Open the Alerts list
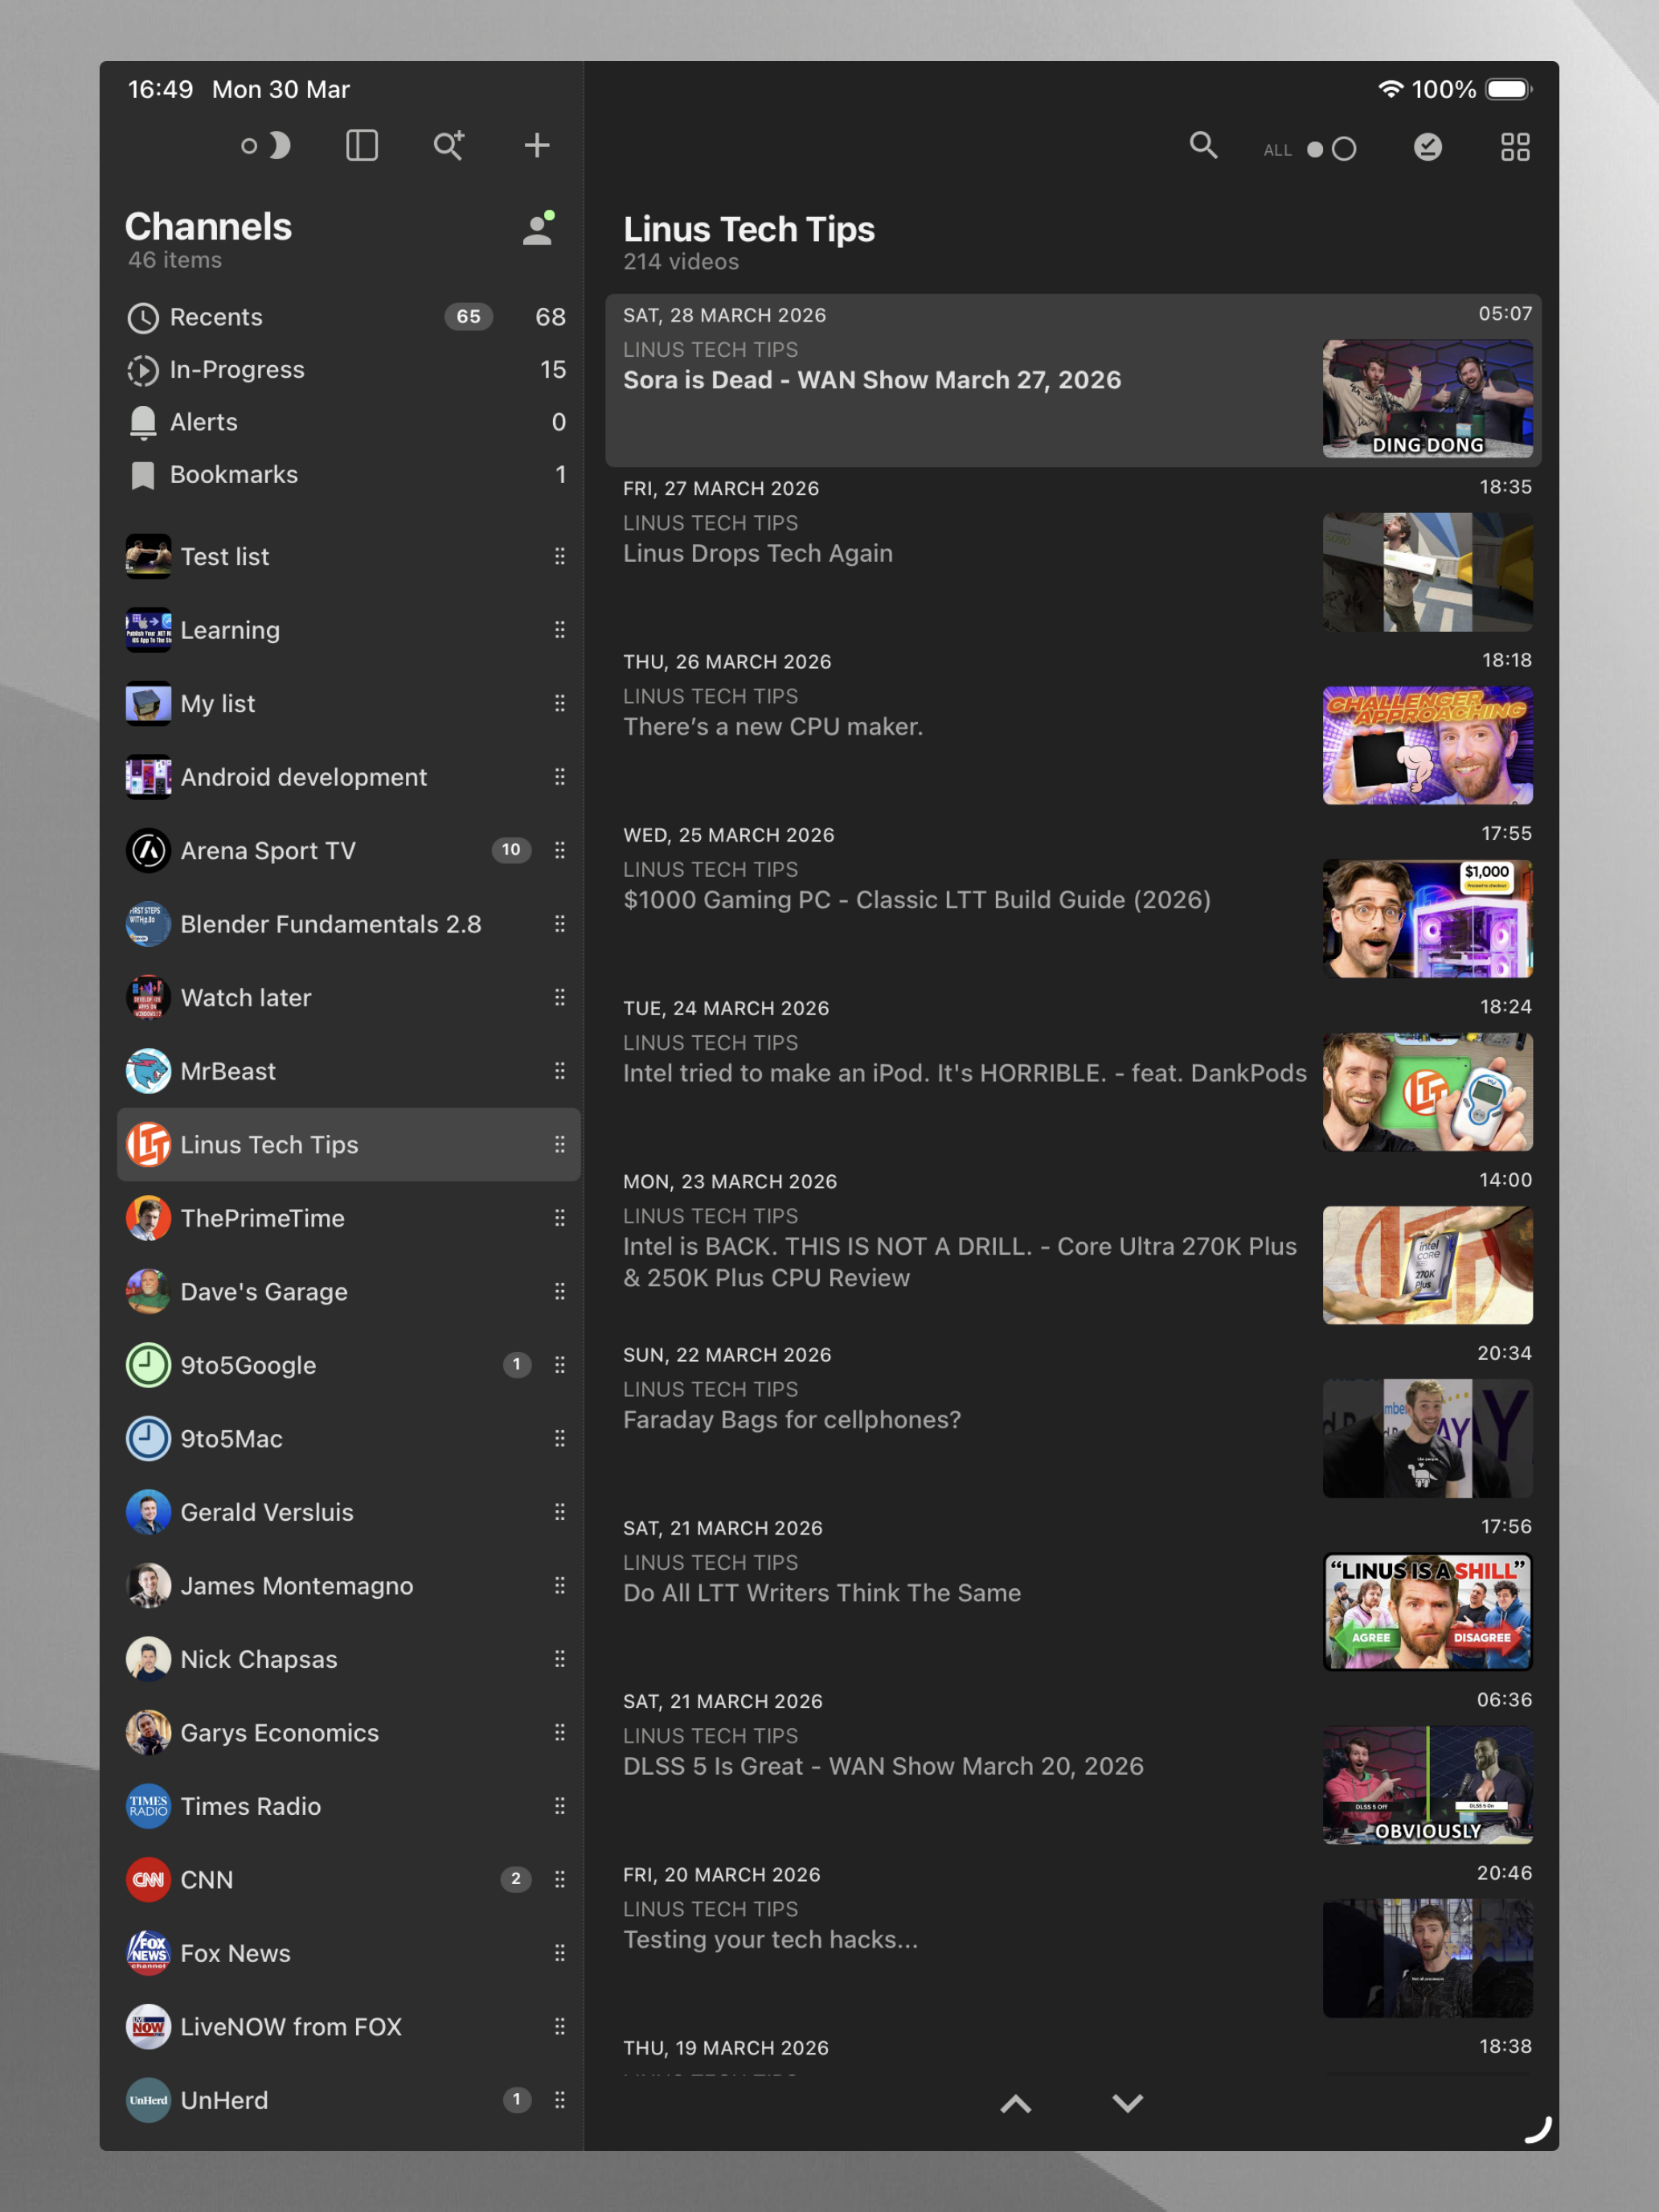This screenshot has height=2212, width=1659. (x=349, y=422)
